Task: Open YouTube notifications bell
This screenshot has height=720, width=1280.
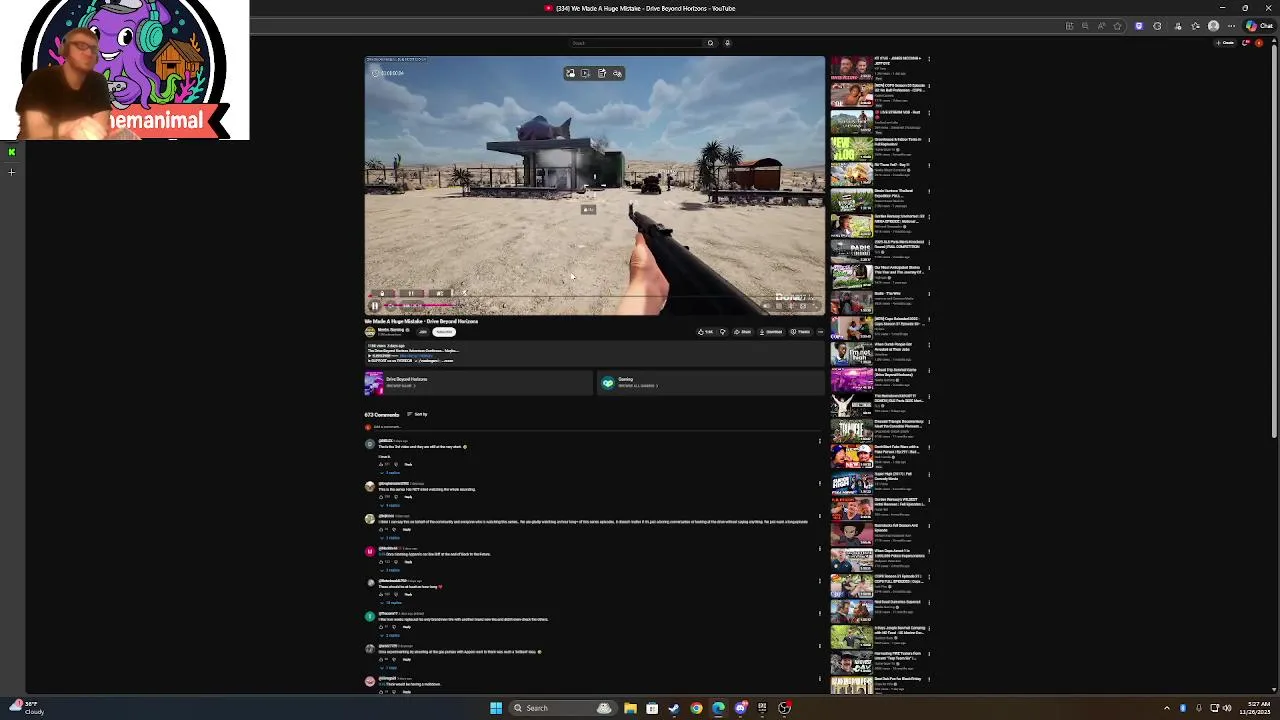Action: click(1246, 43)
